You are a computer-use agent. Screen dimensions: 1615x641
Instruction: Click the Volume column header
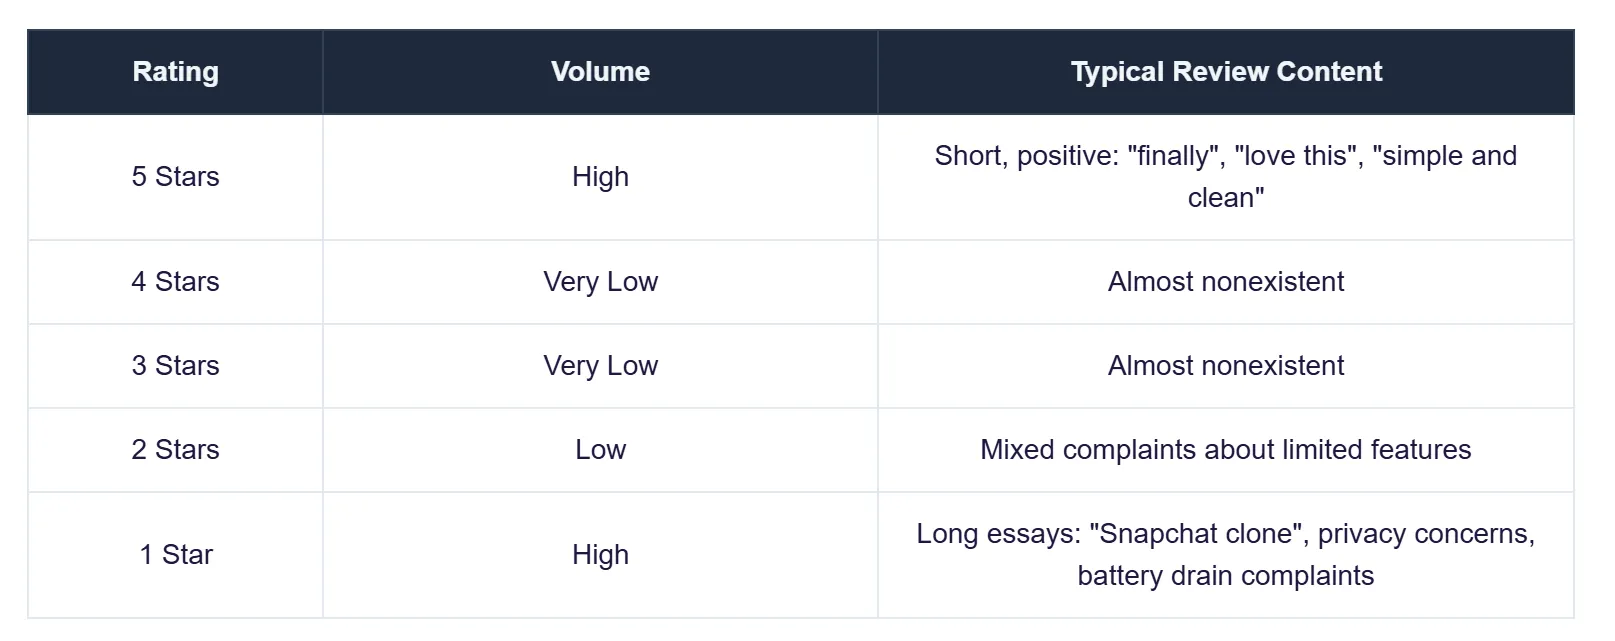click(x=600, y=72)
